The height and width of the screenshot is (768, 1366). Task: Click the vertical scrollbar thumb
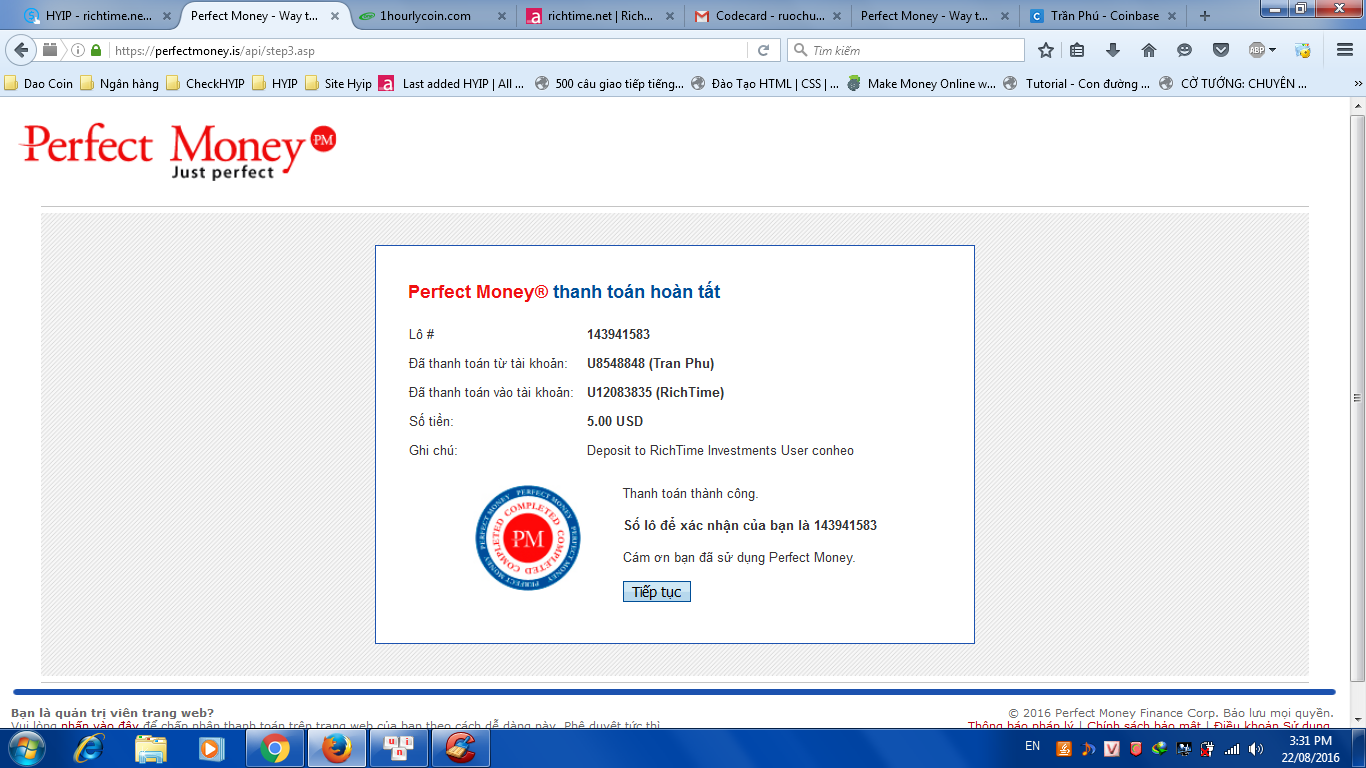1357,400
